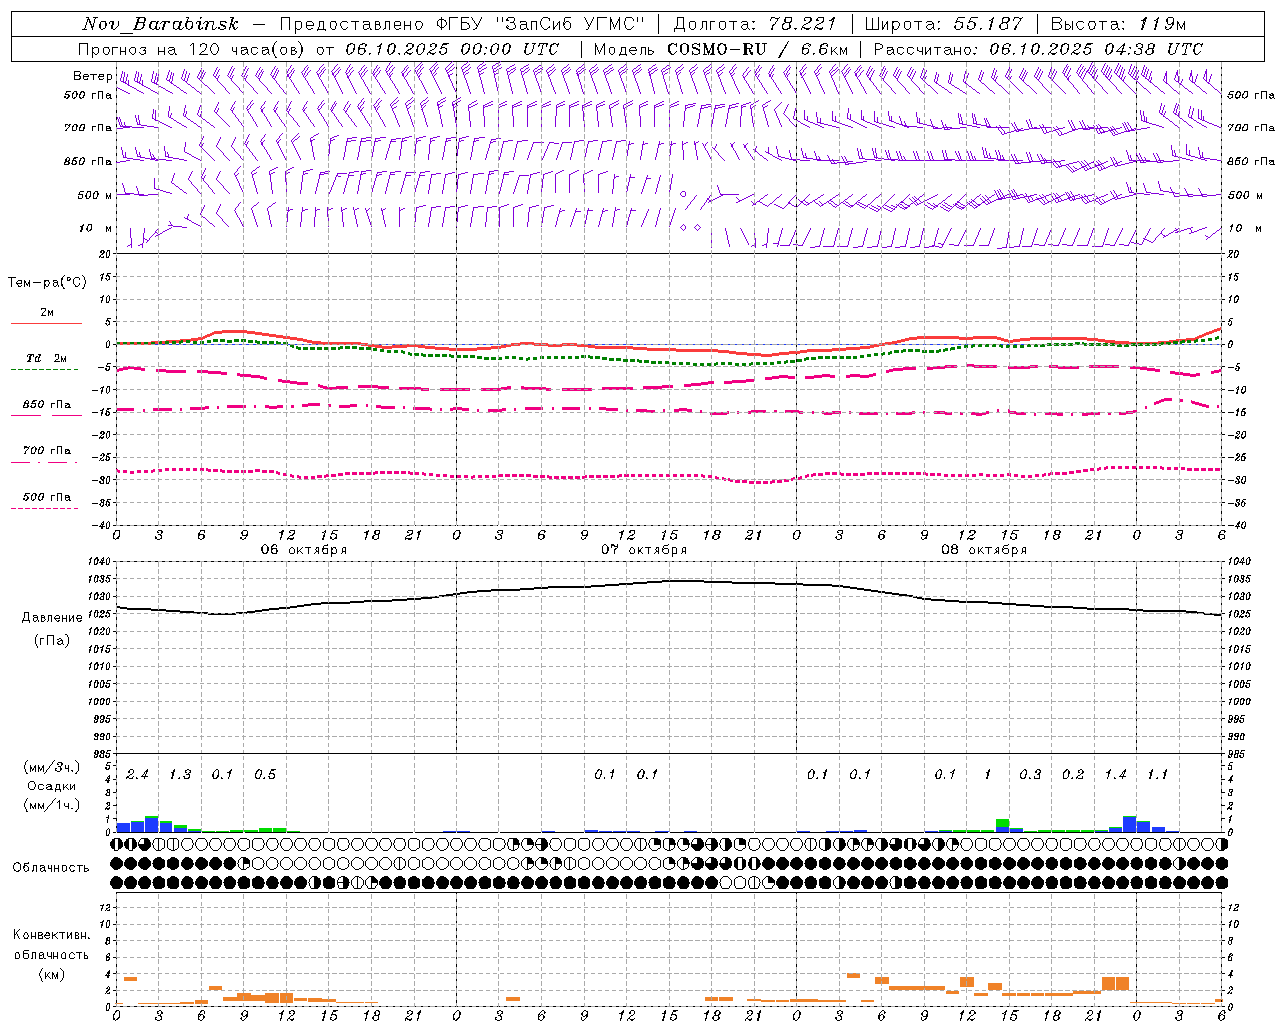
Task: Click the "(мм/1ч.)" unit label
Action: coord(50,804)
